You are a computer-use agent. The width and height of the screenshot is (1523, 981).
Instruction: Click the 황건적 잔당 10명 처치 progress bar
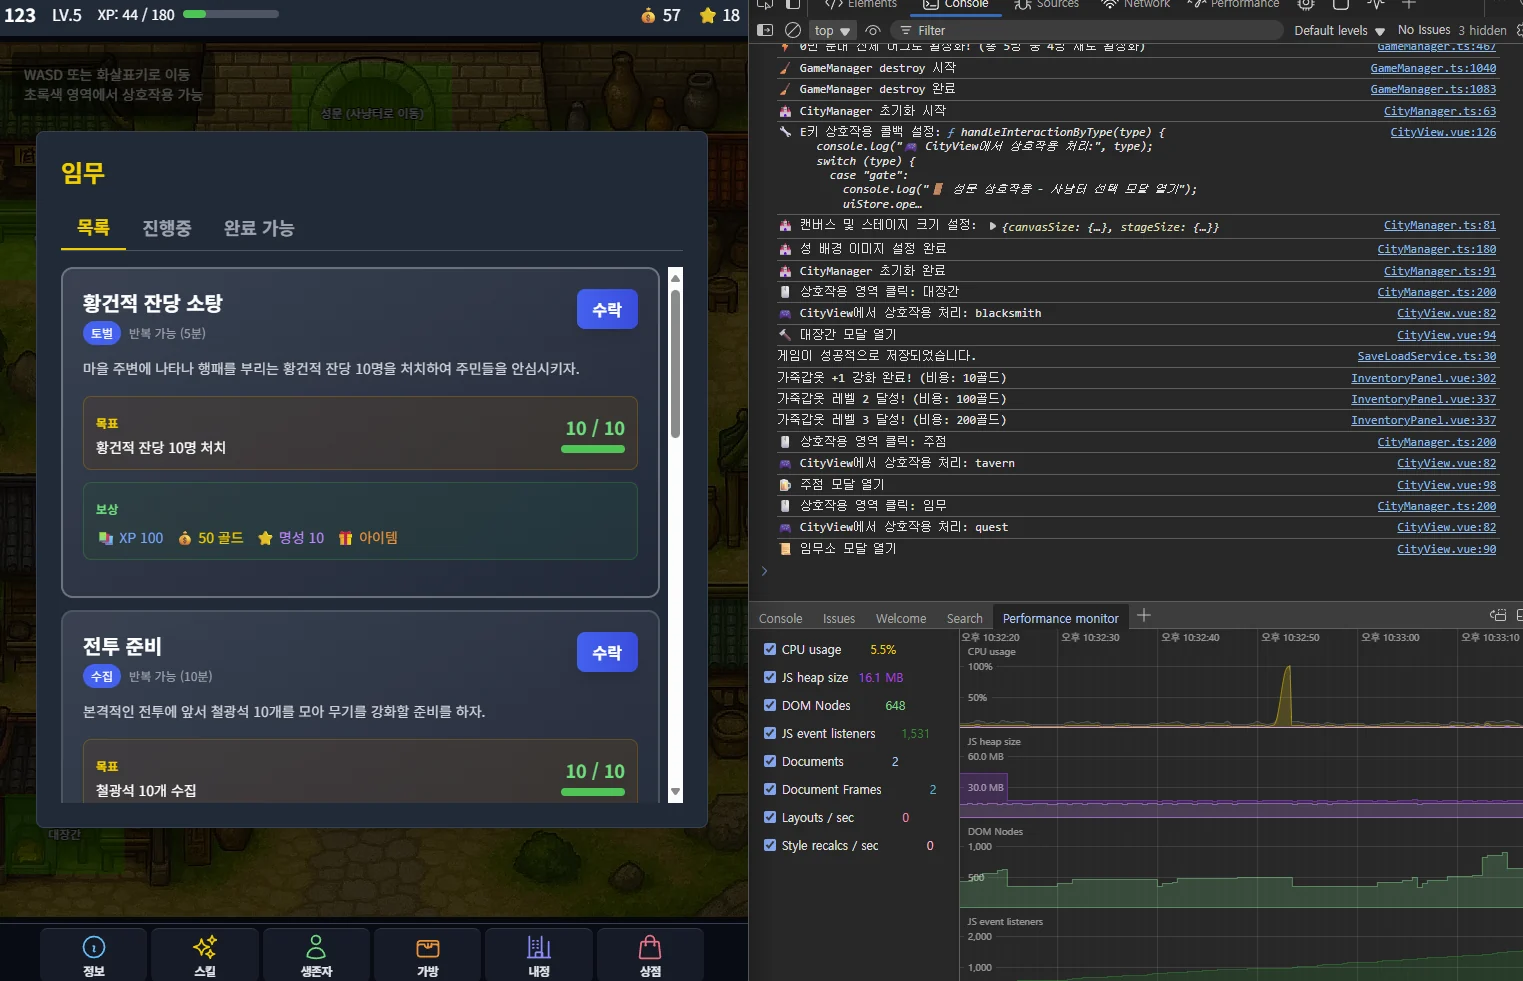[x=593, y=449]
